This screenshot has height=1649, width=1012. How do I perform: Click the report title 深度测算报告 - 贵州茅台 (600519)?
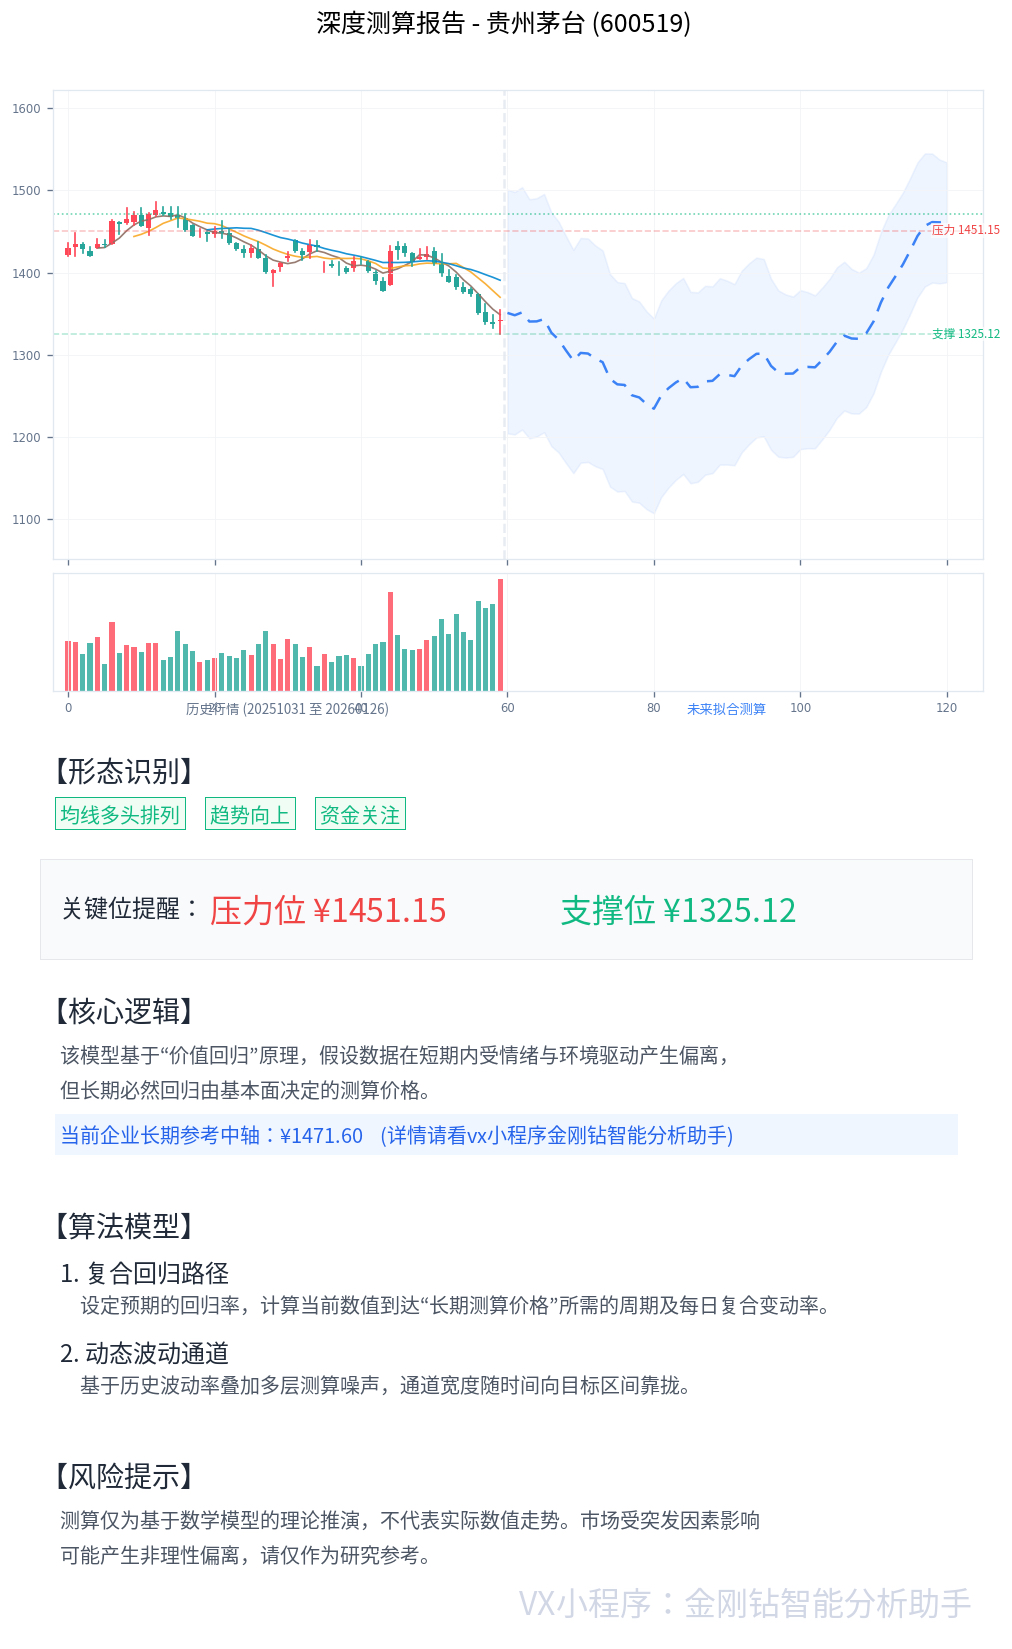point(504,23)
